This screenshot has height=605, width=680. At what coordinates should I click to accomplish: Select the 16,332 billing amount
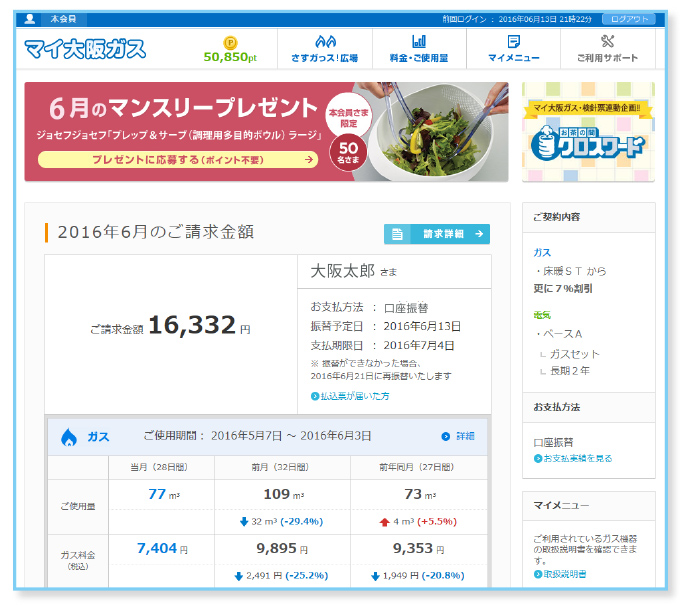coord(192,325)
